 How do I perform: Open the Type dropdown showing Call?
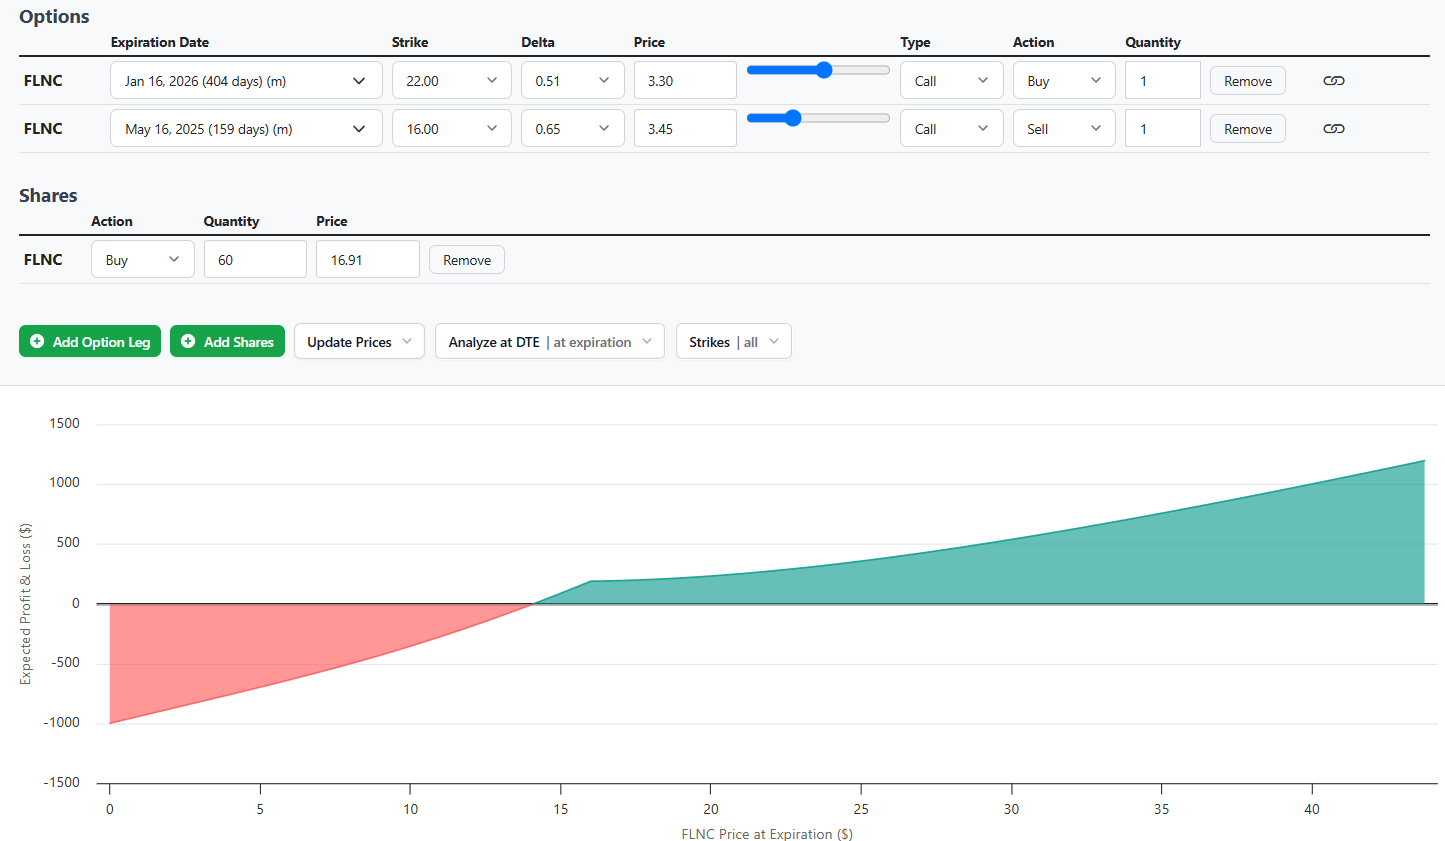(951, 80)
